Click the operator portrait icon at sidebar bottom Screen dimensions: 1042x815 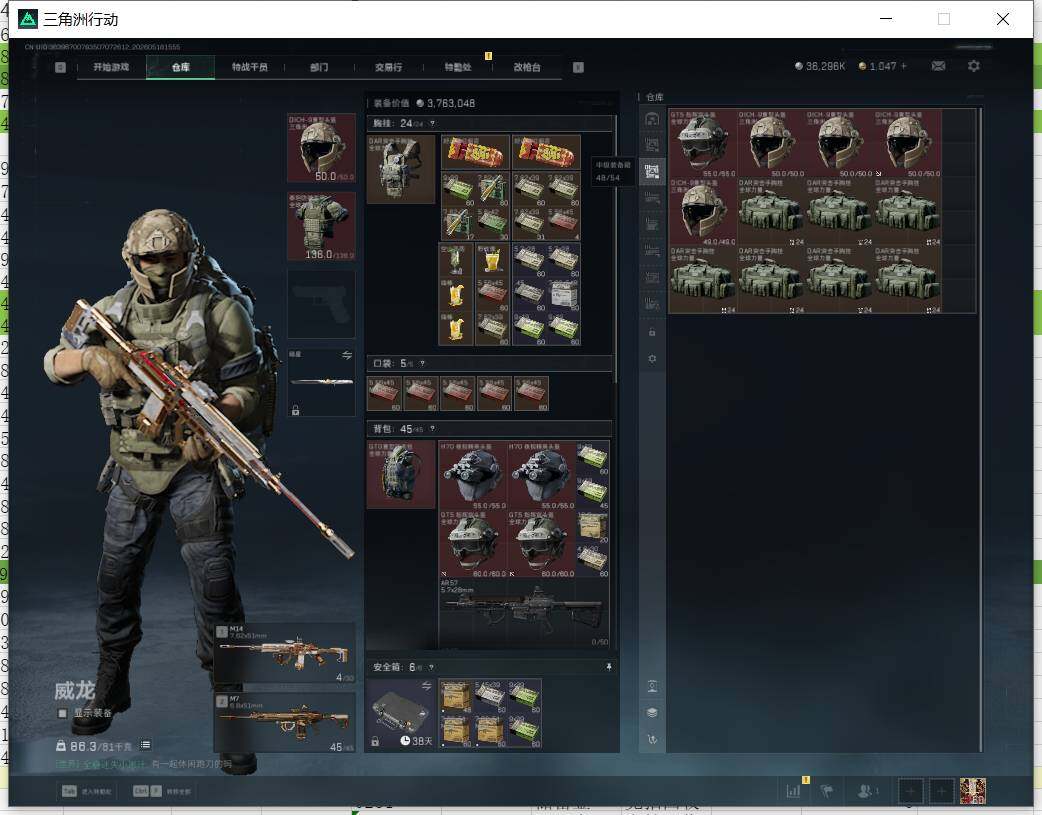pos(652,686)
